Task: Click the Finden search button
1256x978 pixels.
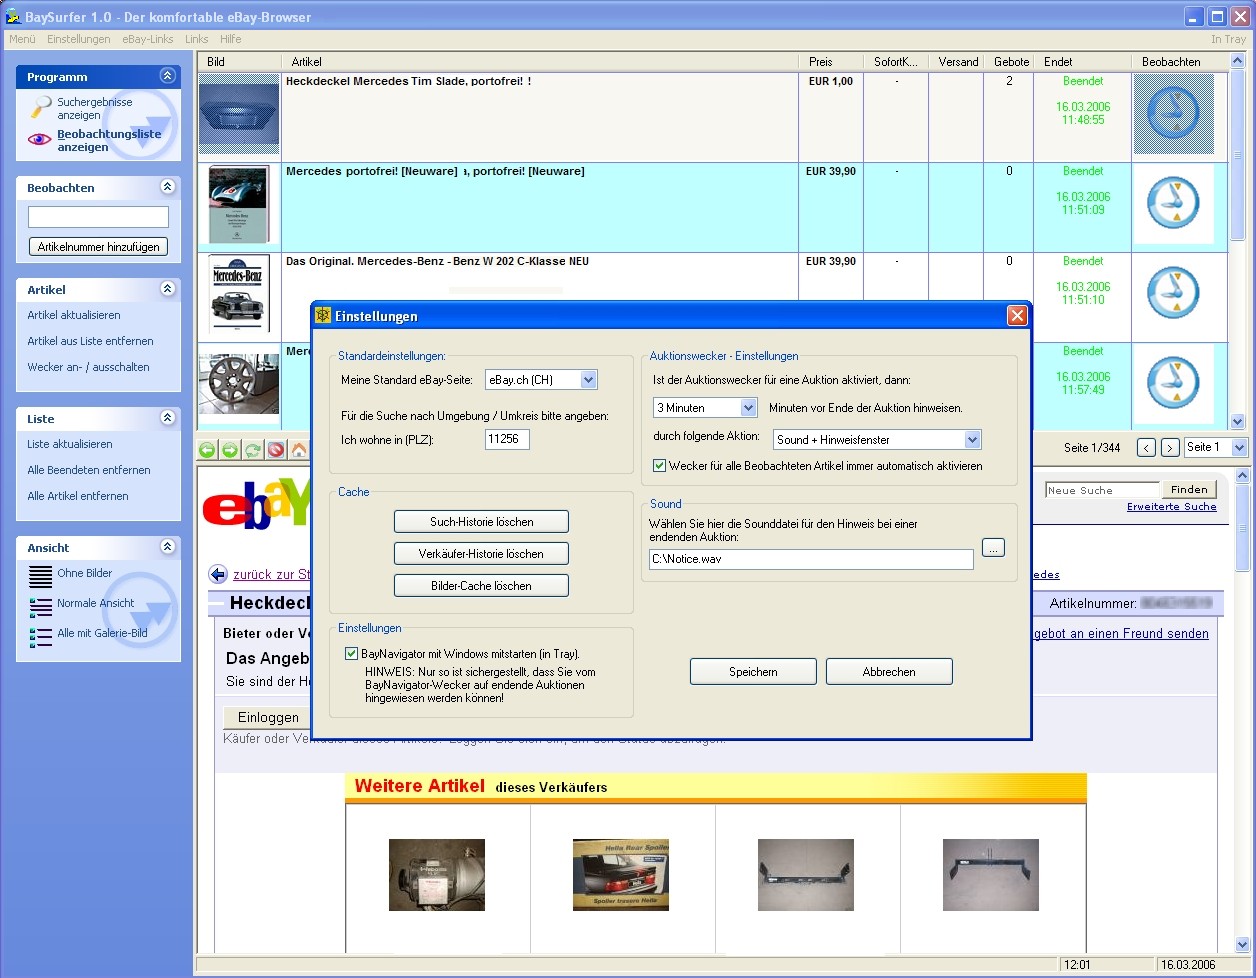Action: (1189, 489)
